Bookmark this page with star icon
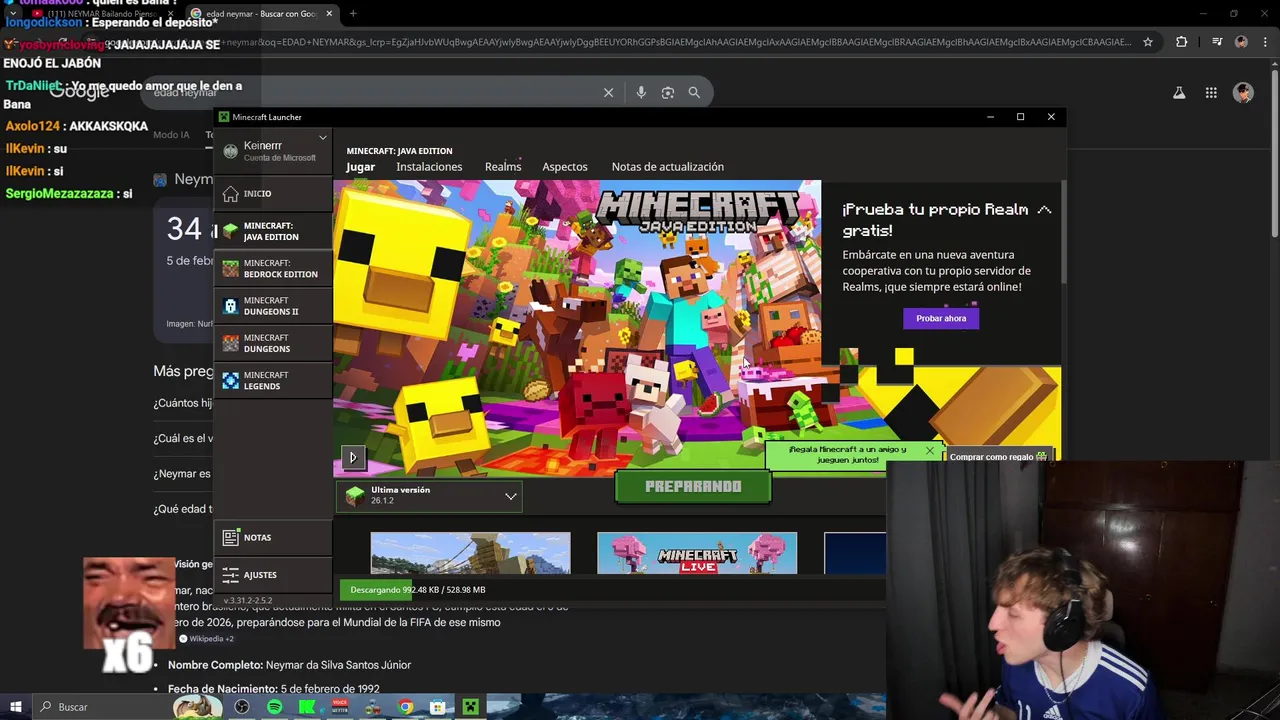The height and width of the screenshot is (720, 1280). coord(1148,42)
